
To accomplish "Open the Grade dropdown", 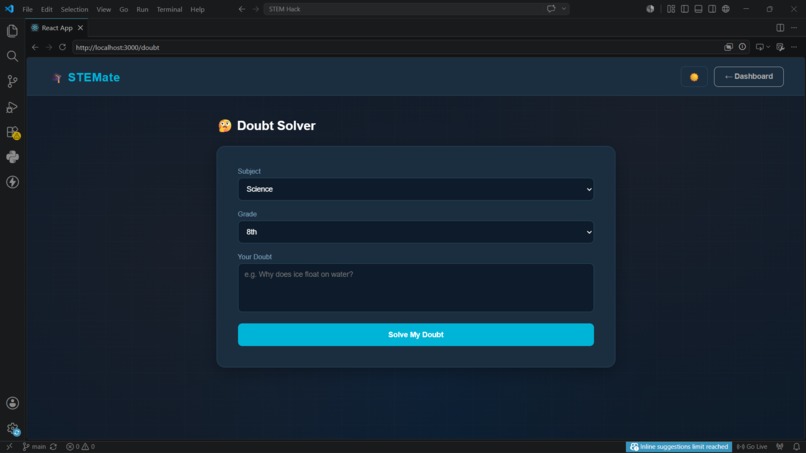I will pos(415,232).
